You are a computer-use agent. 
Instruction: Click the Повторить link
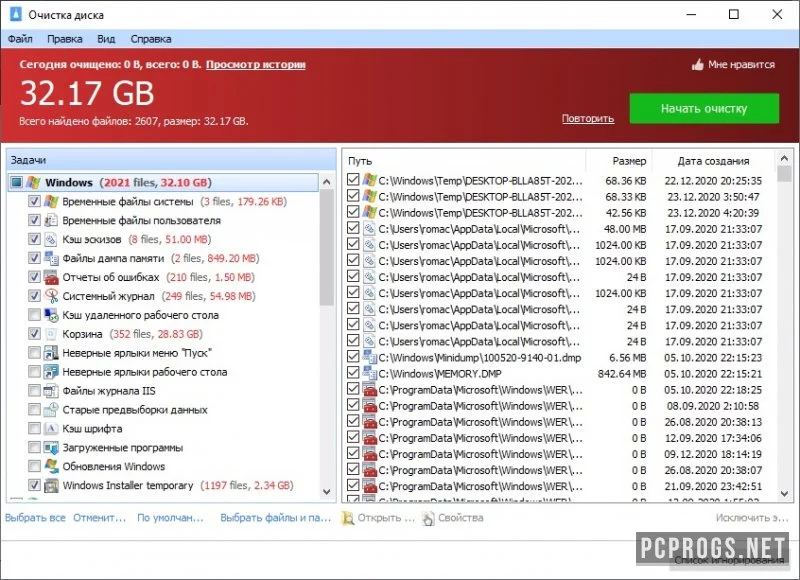(588, 118)
